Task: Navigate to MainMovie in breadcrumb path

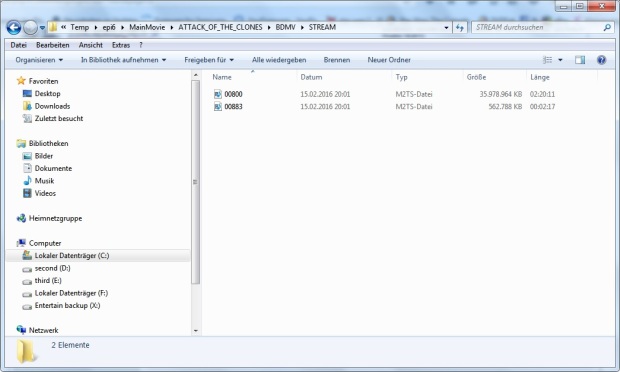Action: click(147, 27)
